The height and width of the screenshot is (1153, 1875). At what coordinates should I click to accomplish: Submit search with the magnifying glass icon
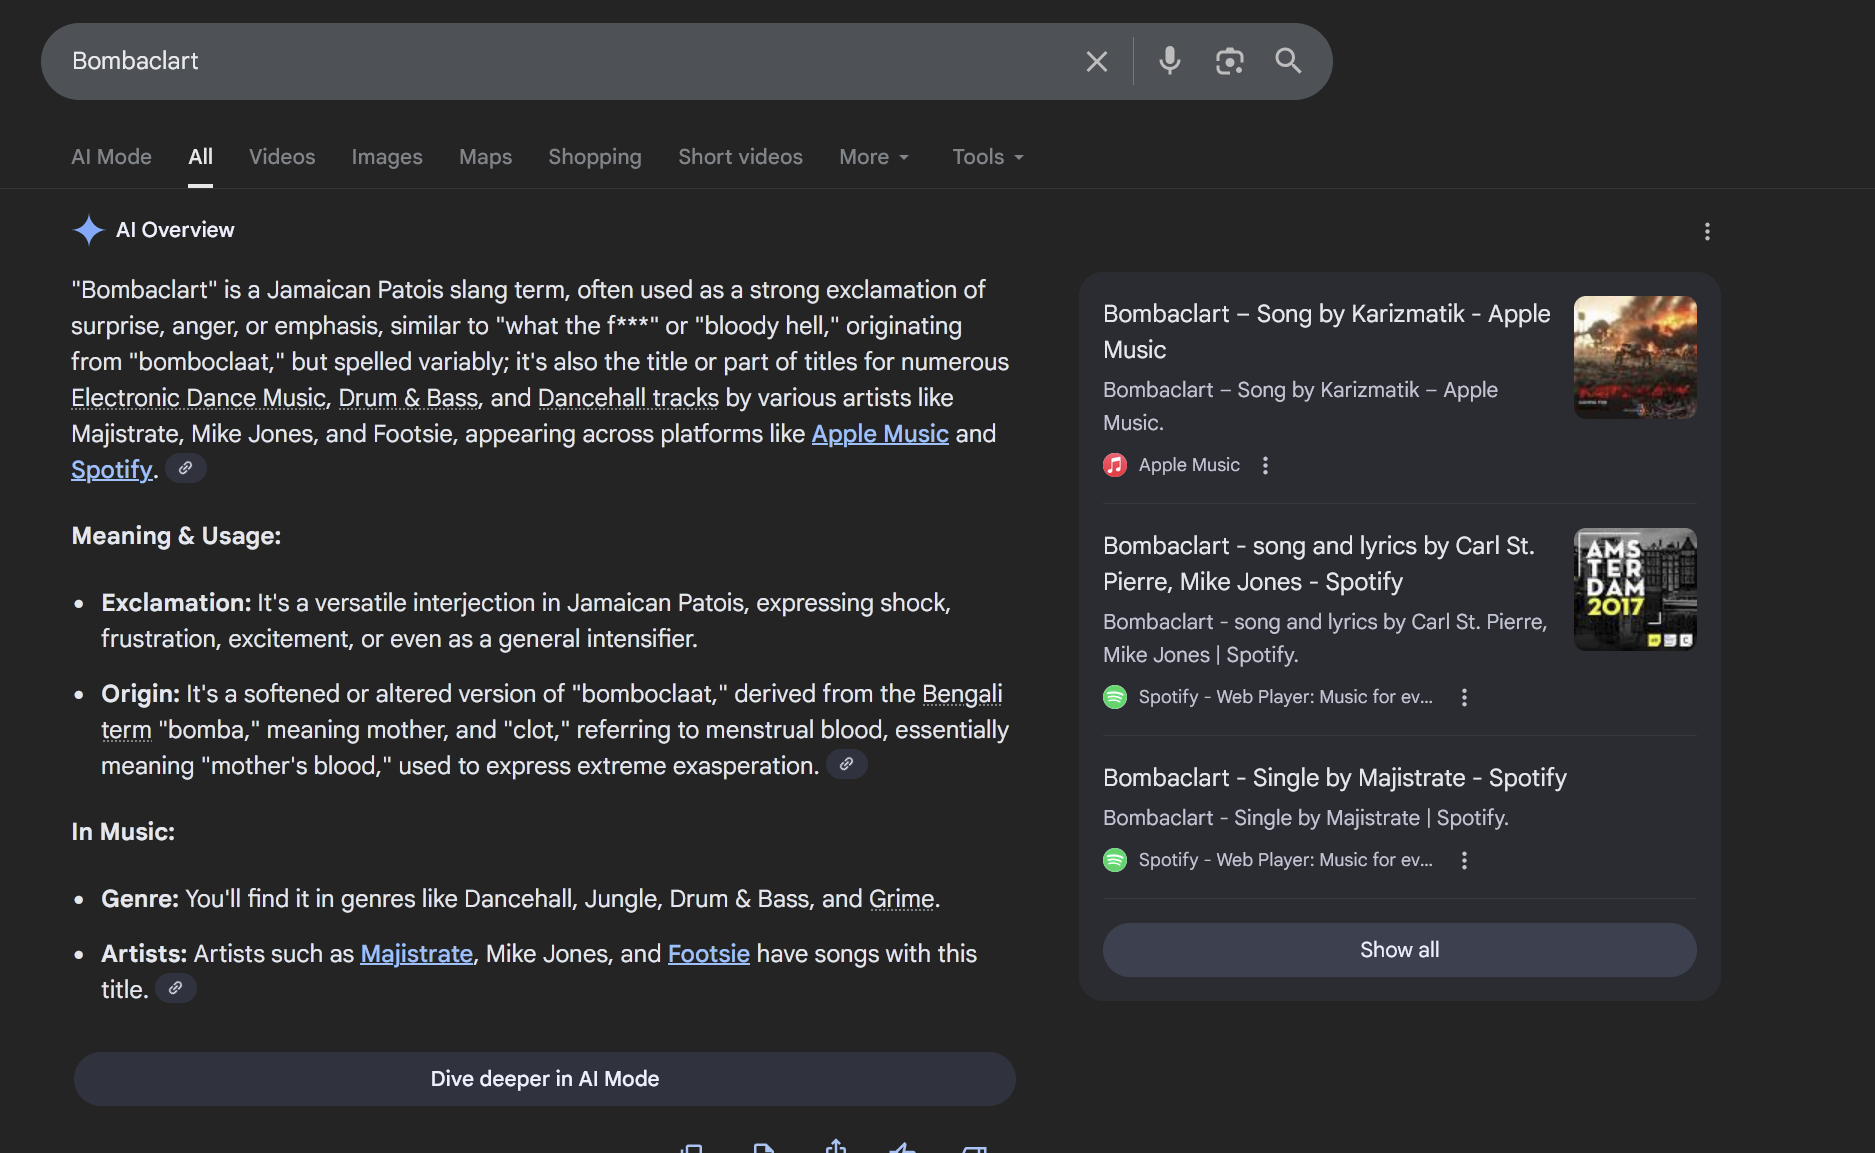1288,61
